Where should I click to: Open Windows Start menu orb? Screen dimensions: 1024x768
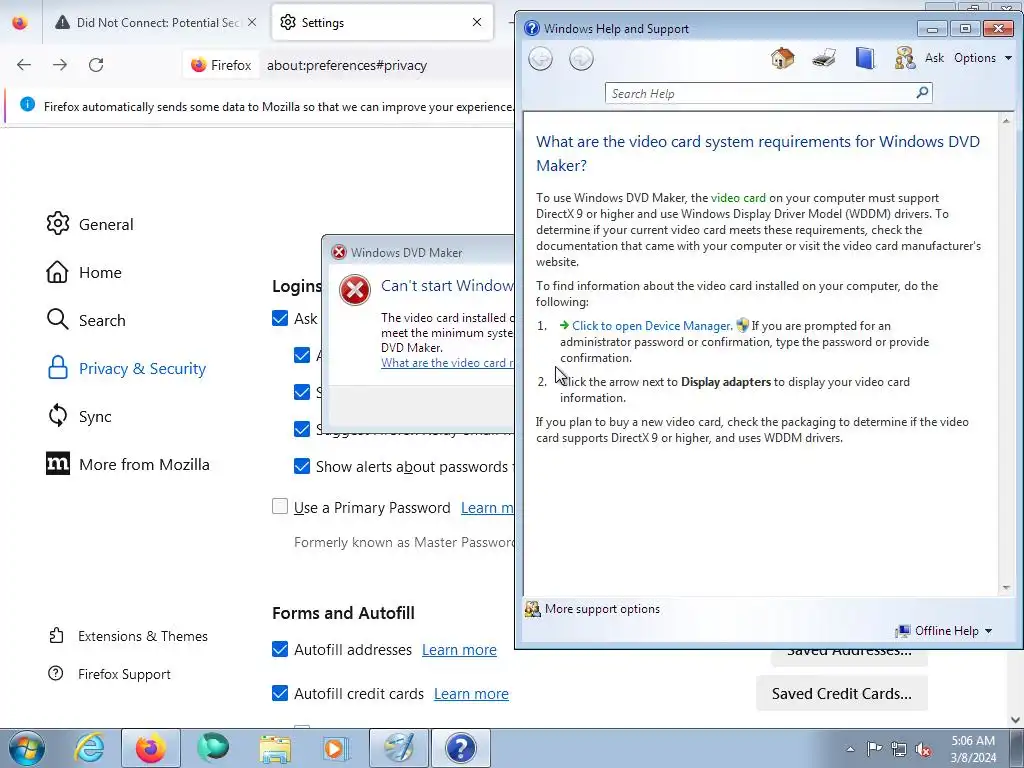click(x=26, y=748)
